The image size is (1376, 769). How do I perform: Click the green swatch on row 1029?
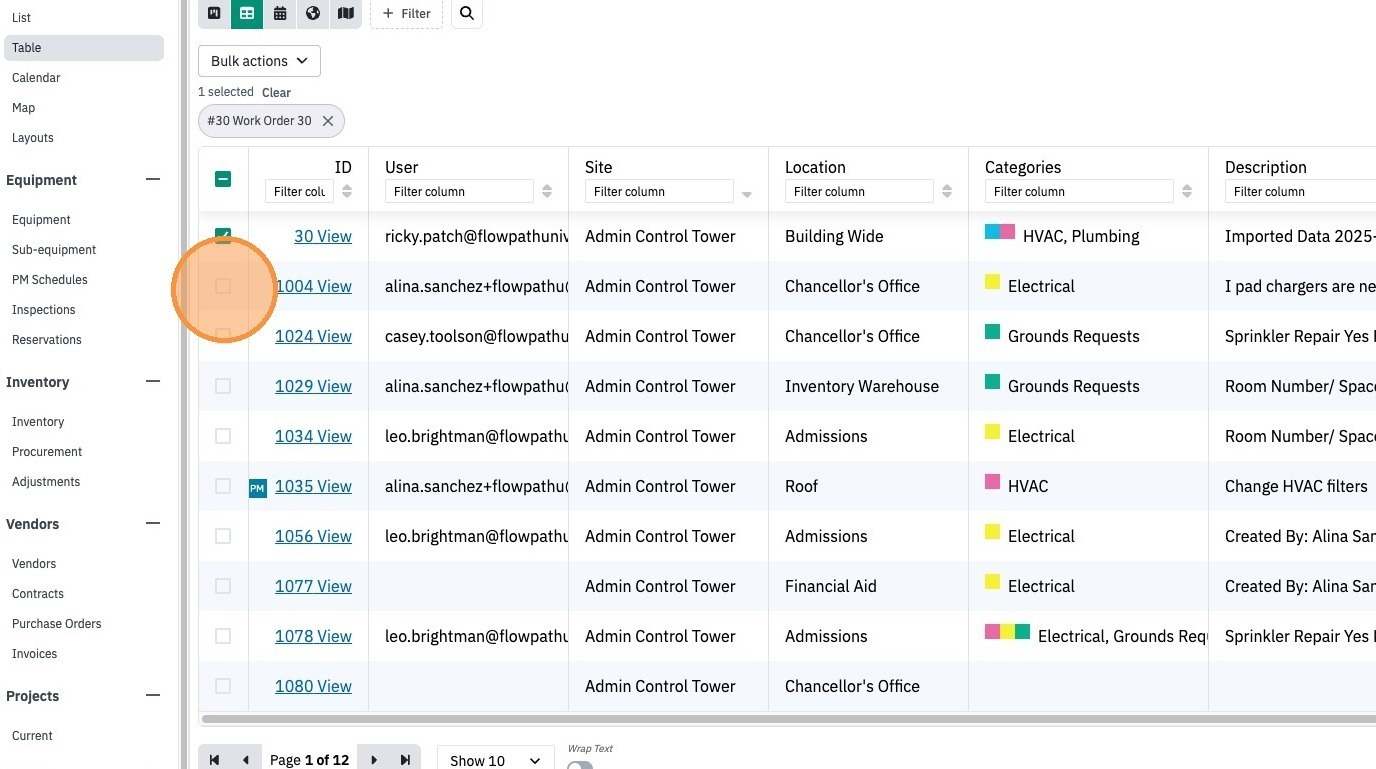[992, 382]
